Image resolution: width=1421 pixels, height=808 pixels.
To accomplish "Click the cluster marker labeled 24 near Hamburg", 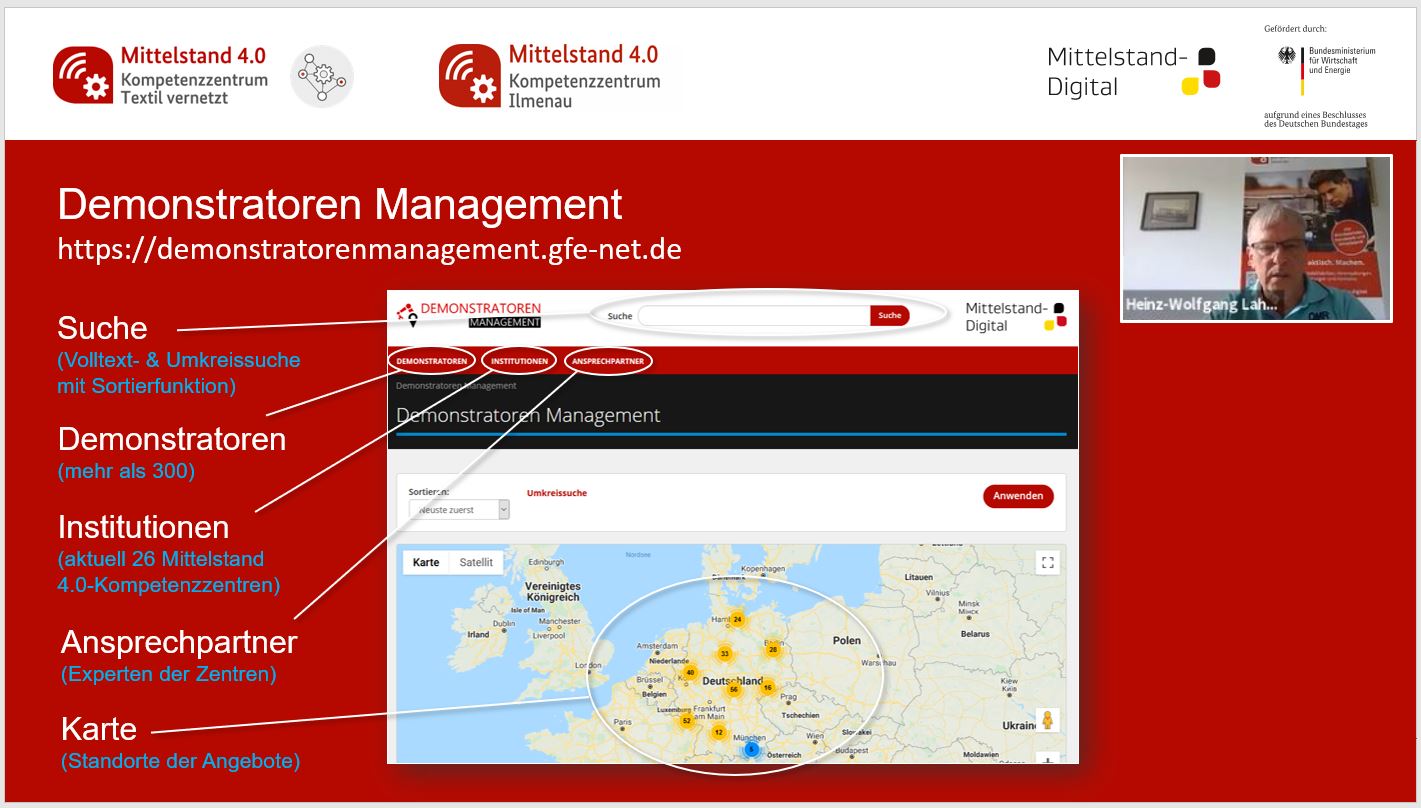I will (737, 620).
